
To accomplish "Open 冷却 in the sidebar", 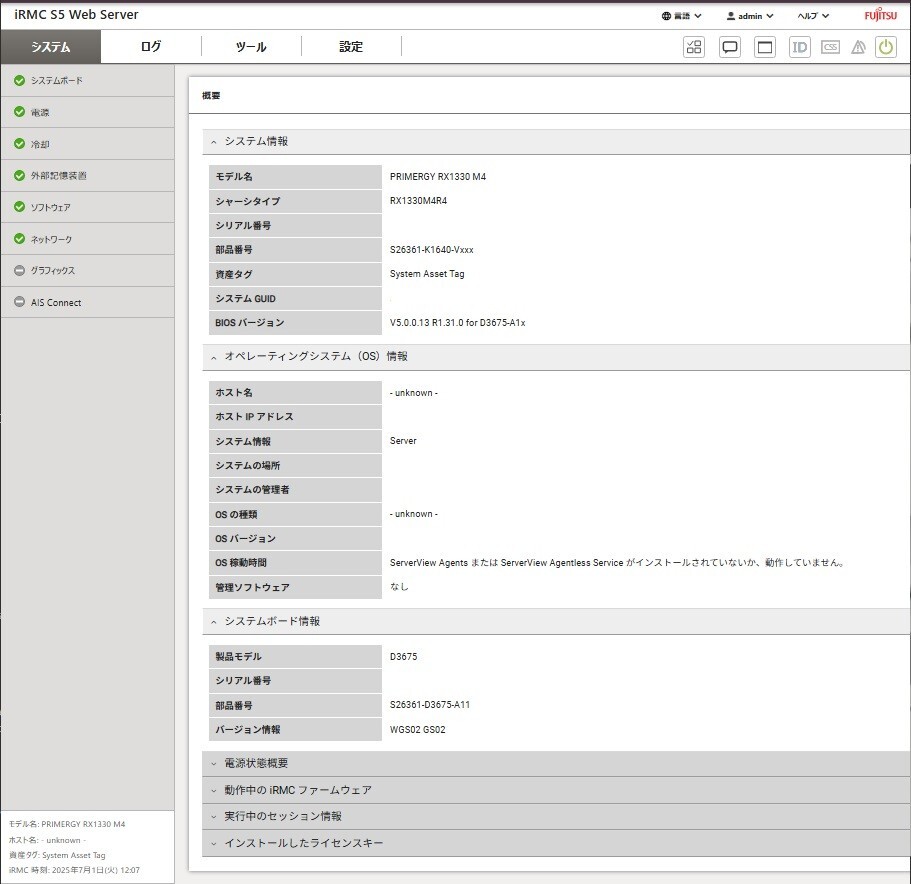I will pos(88,143).
